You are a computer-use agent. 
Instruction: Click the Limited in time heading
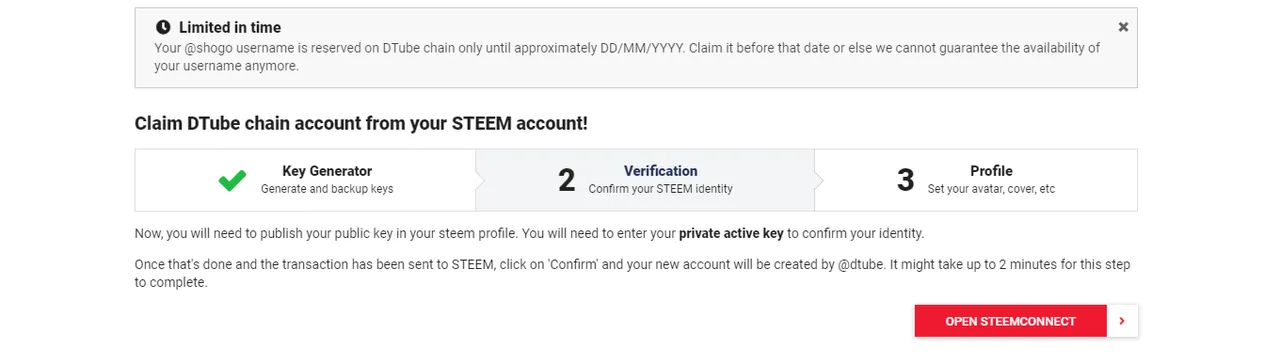point(230,27)
